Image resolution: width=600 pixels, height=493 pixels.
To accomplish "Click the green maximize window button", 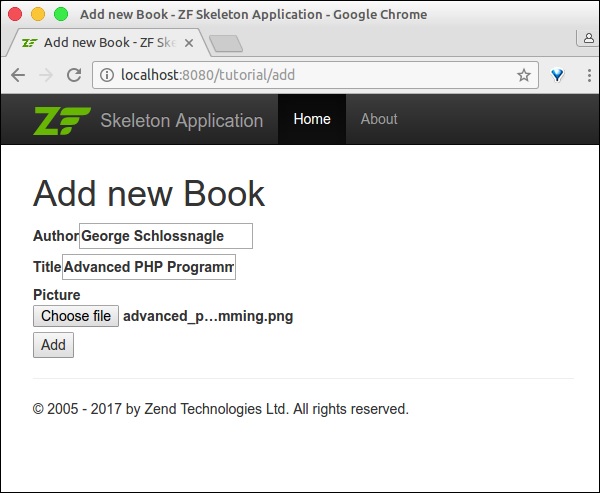I will (x=61, y=14).
